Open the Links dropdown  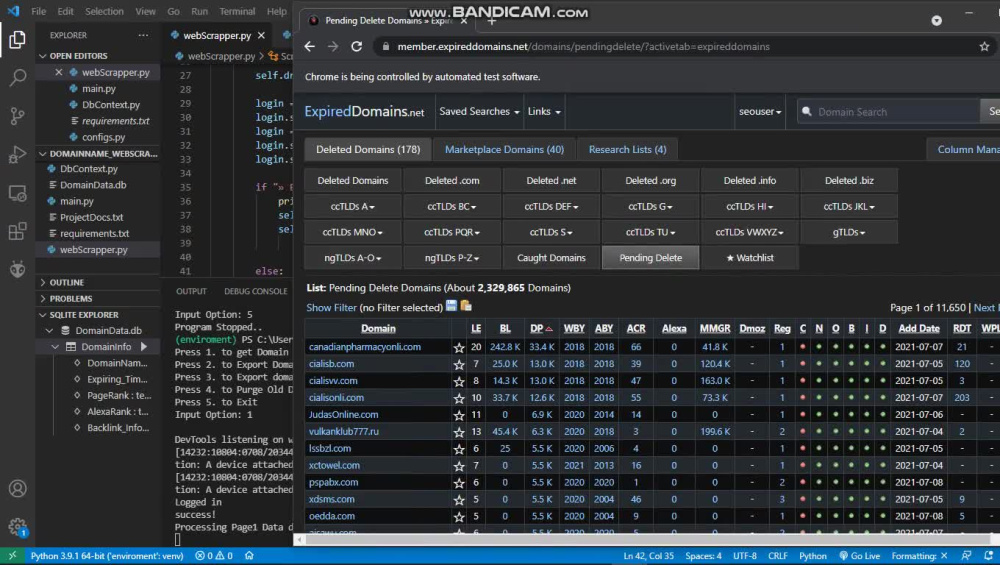point(544,111)
